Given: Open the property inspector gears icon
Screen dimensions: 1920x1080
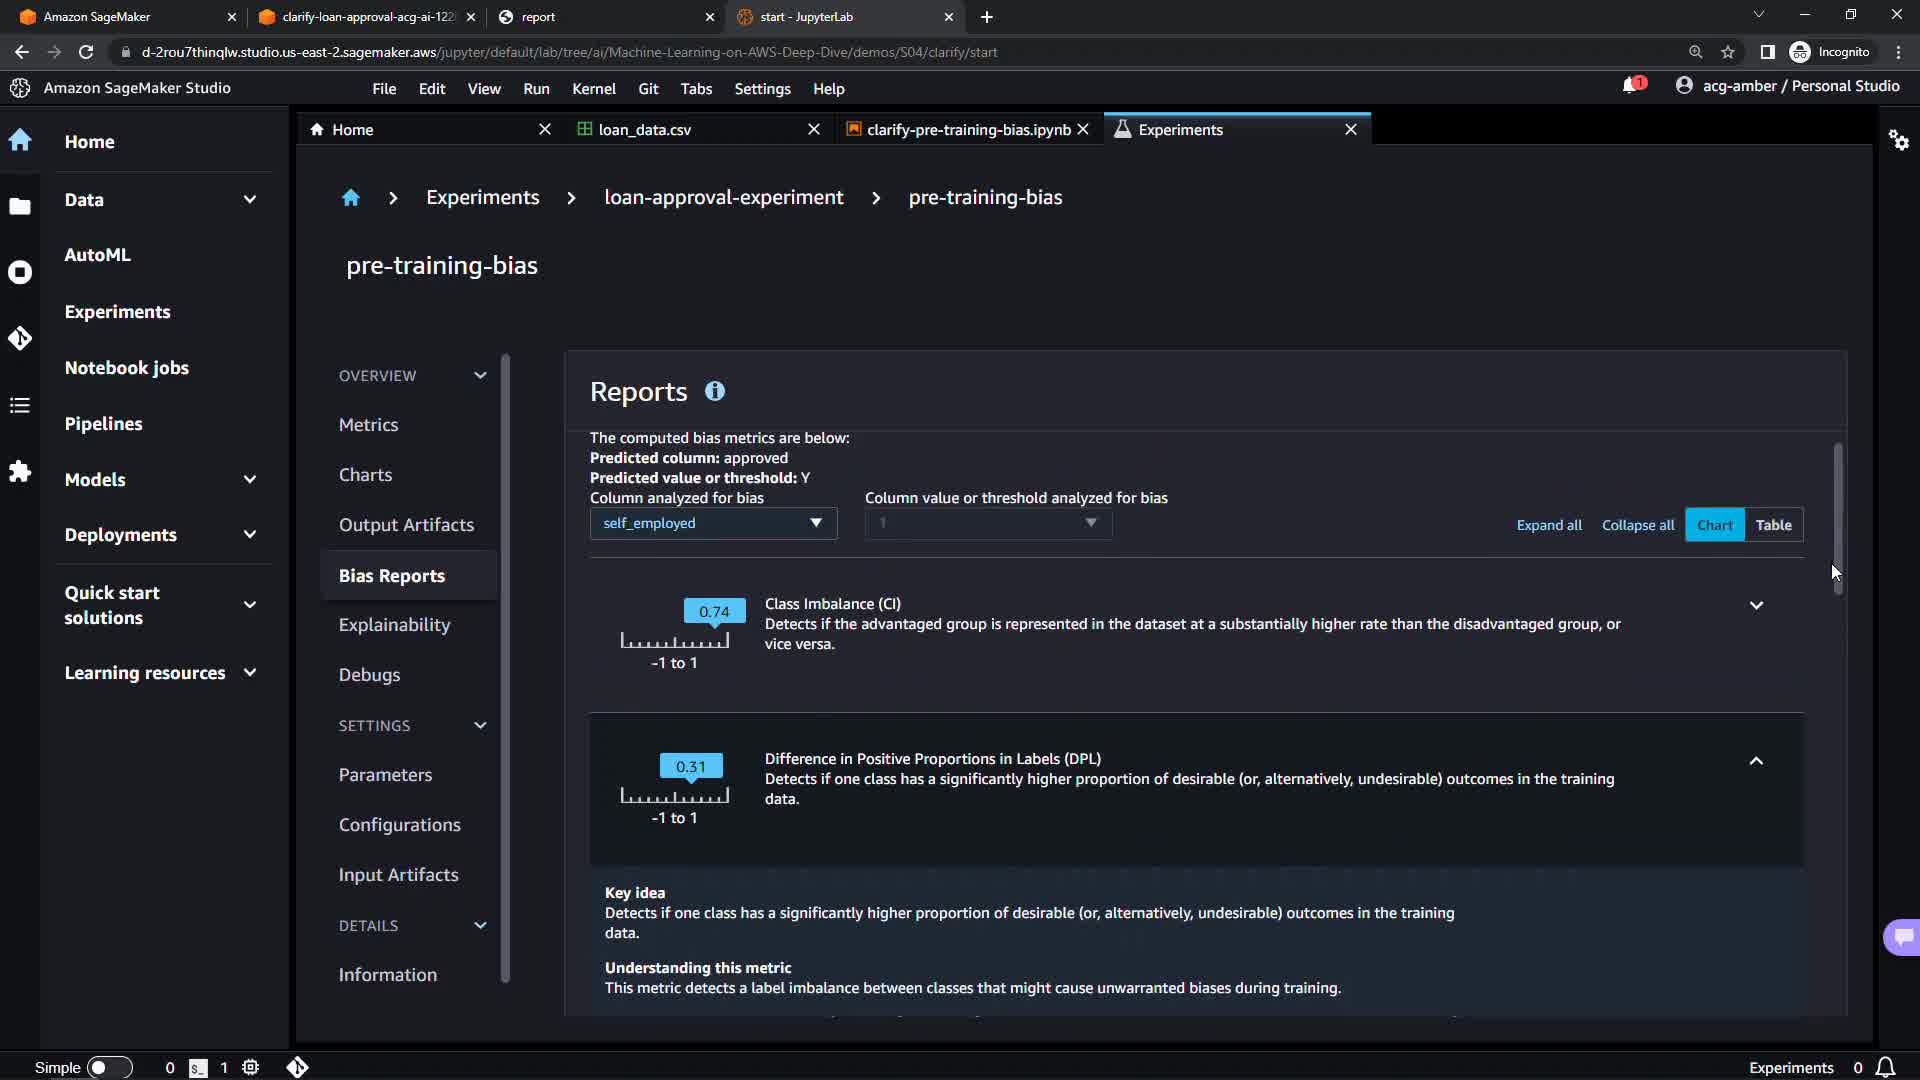Looking at the screenshot, I should pos(1898,140).
